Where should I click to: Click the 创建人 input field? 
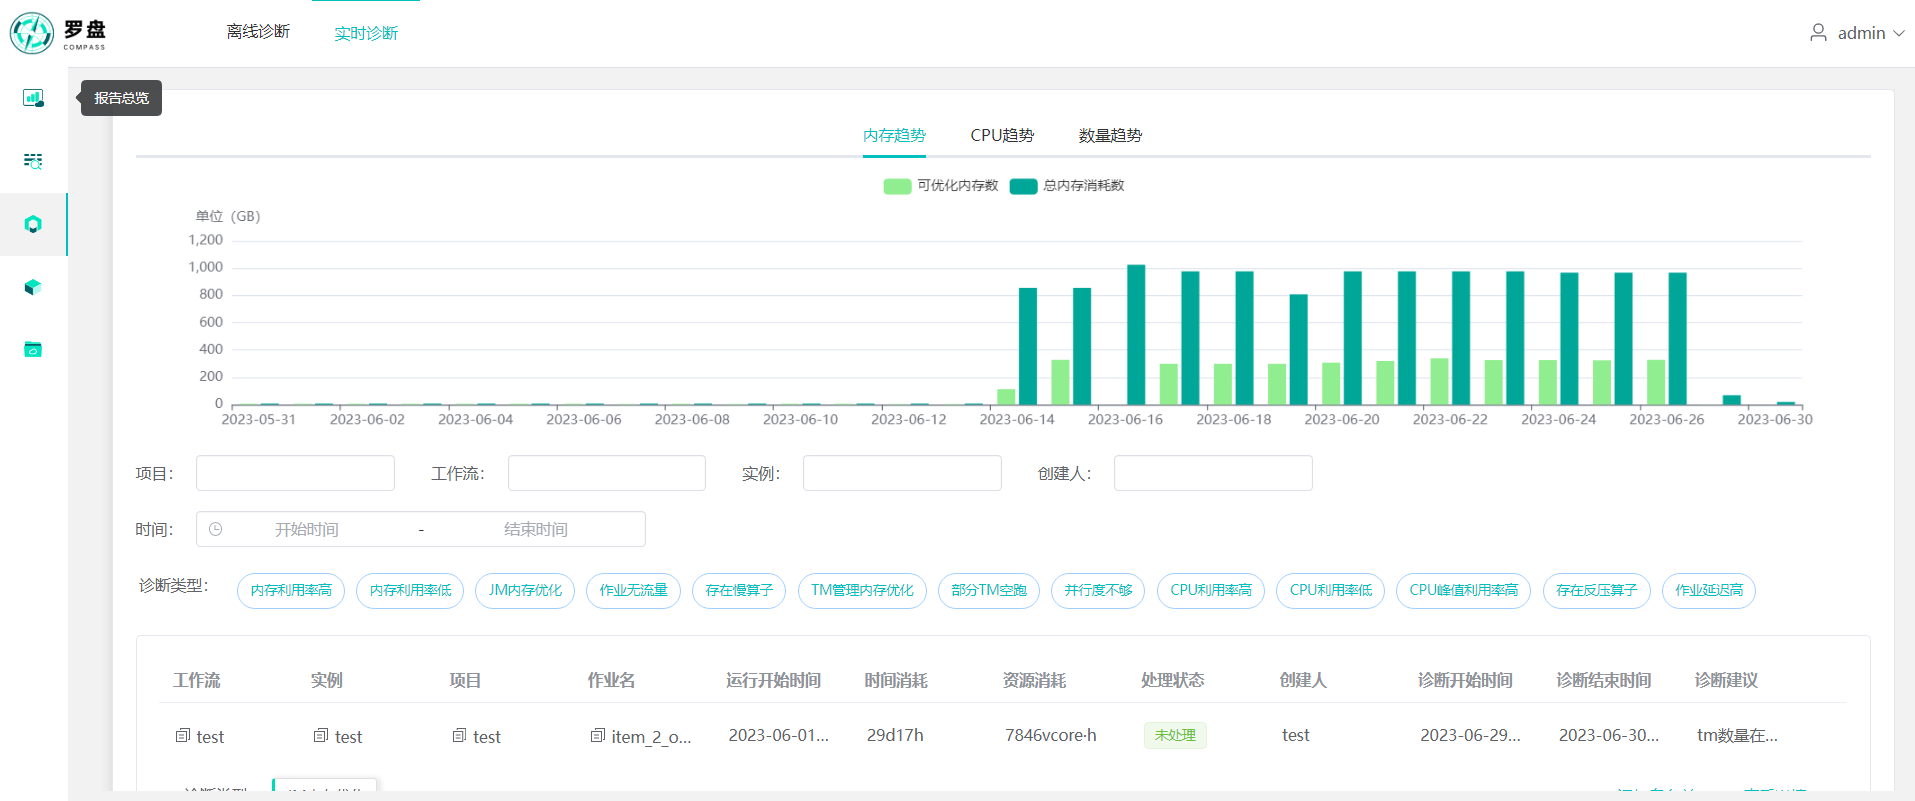(x=1213, y=473)
